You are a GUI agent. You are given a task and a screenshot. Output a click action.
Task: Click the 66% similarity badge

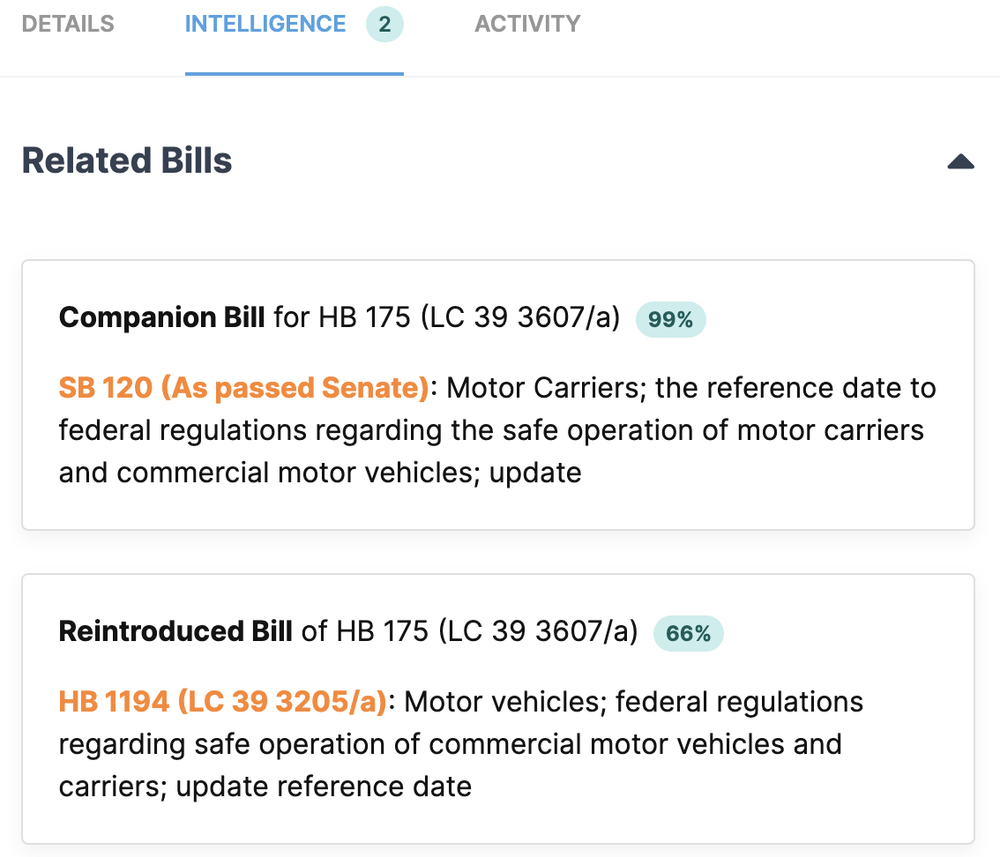coord(688,634)
